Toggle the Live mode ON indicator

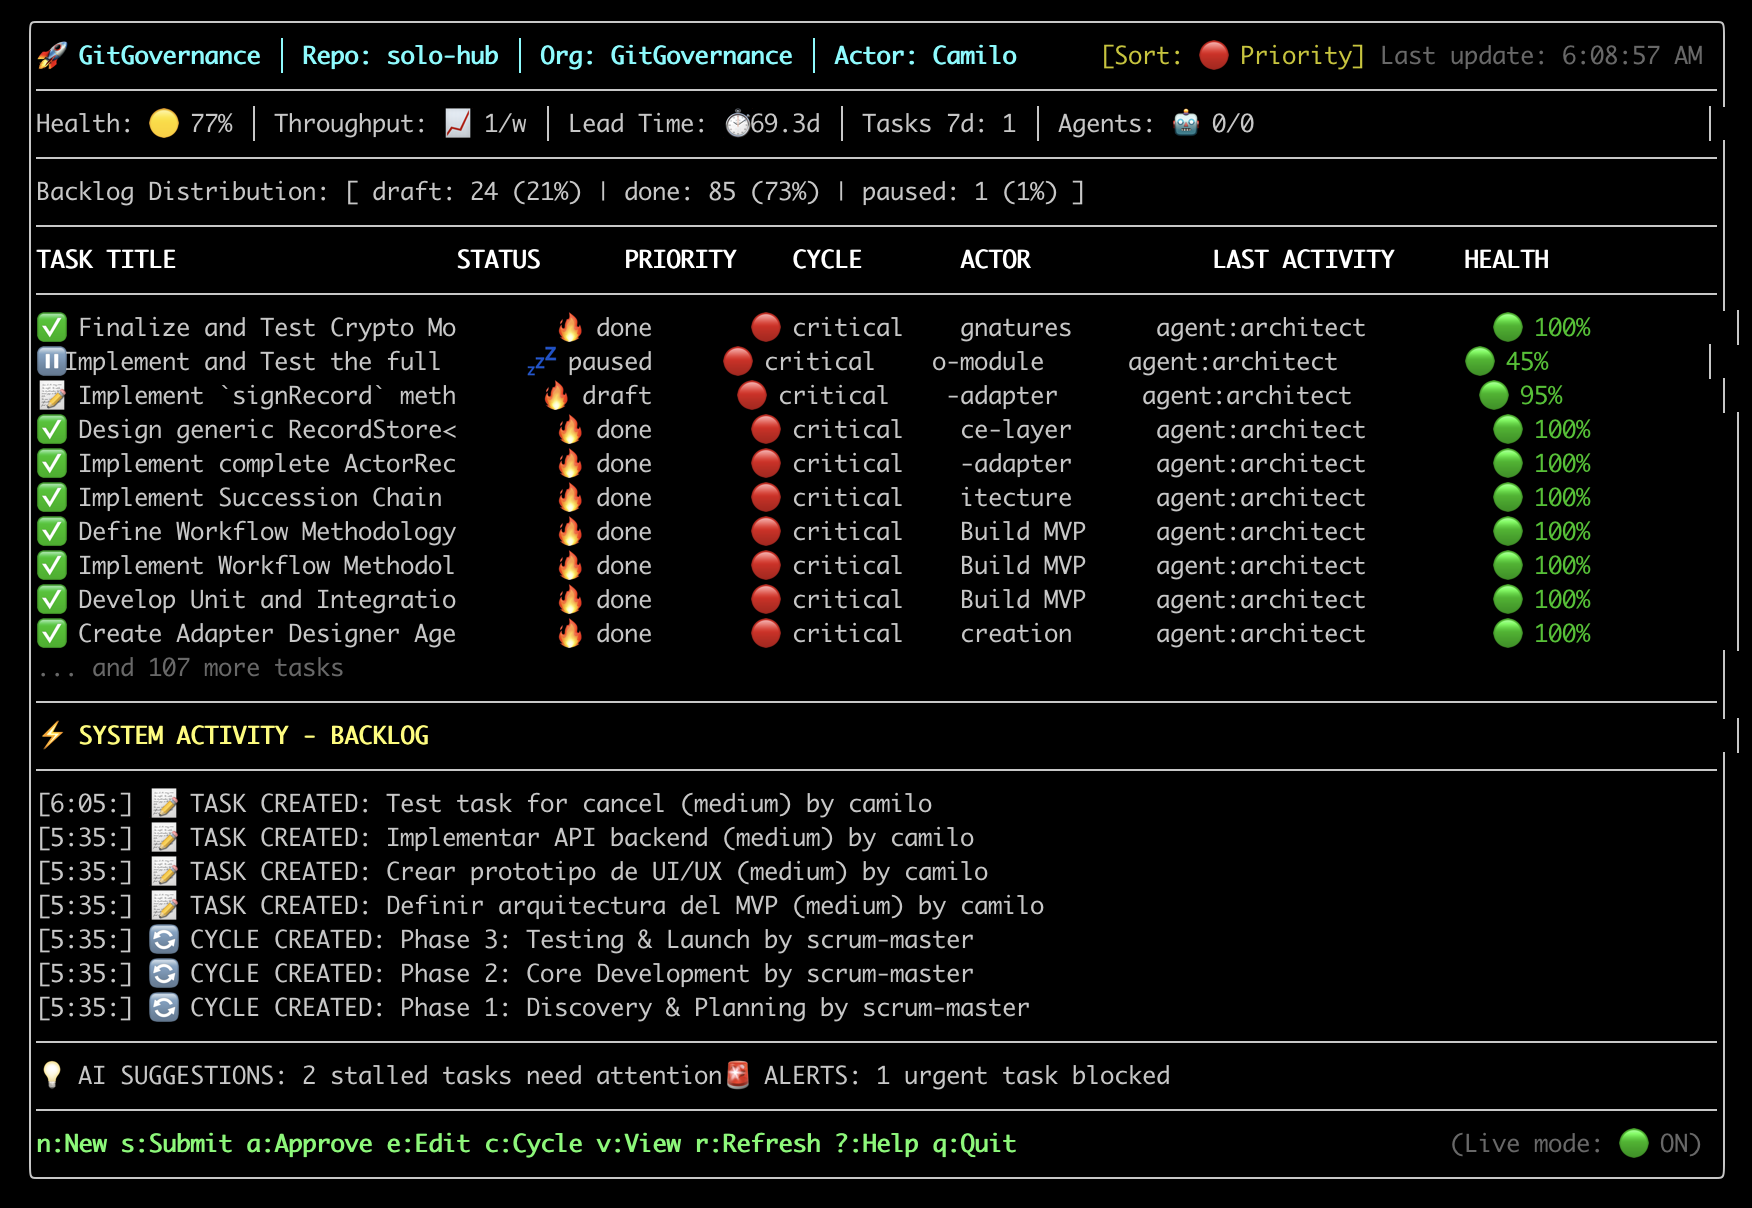(x=1633, y=1143)
